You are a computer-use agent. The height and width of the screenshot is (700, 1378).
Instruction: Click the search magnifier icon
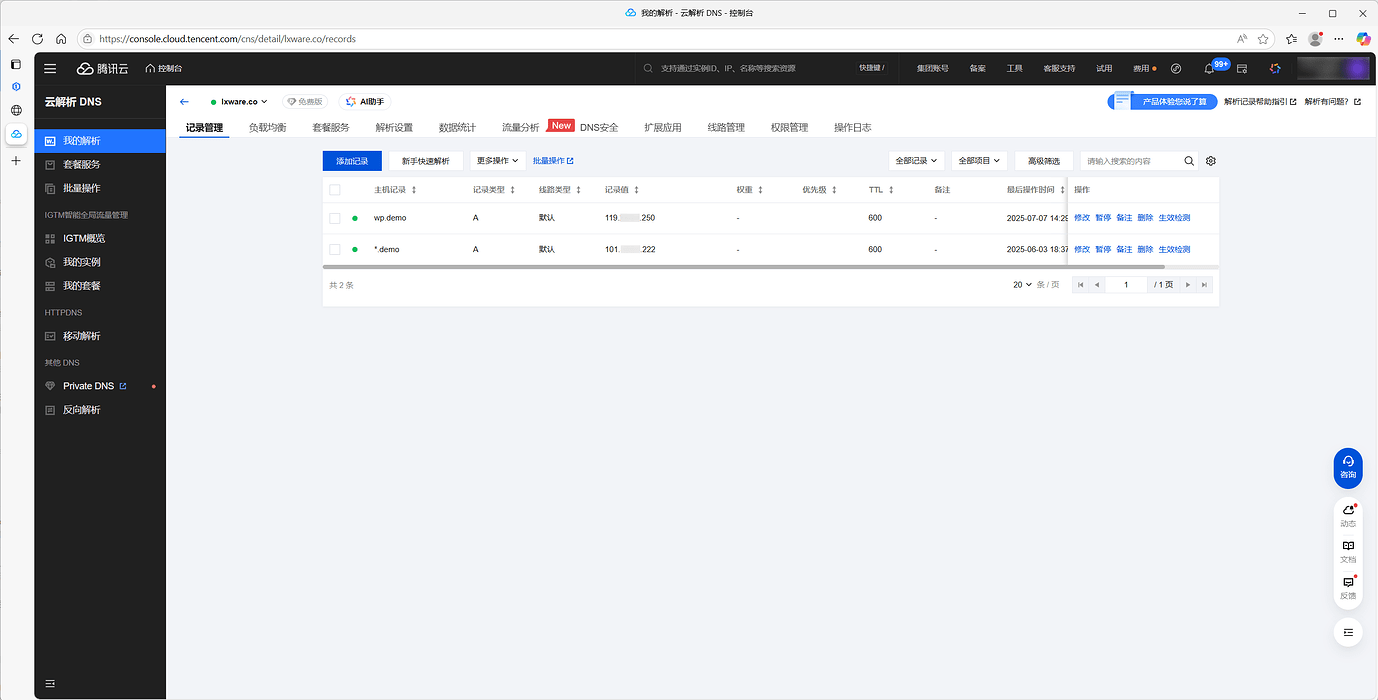click(x=1188, y=160)
